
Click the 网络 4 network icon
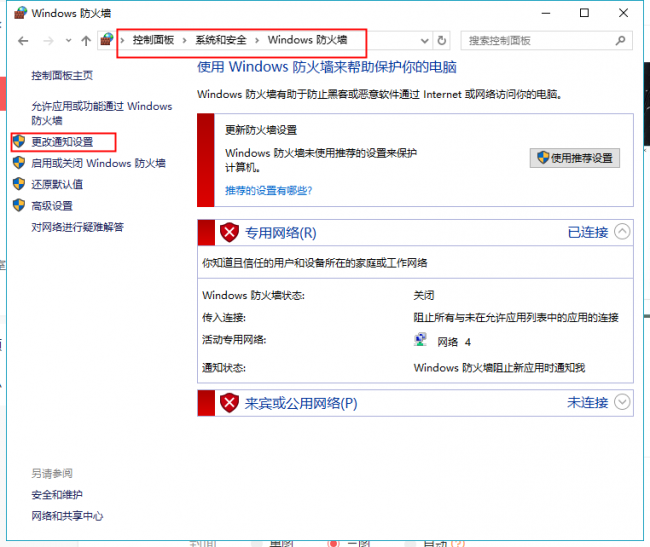point(420,339)
